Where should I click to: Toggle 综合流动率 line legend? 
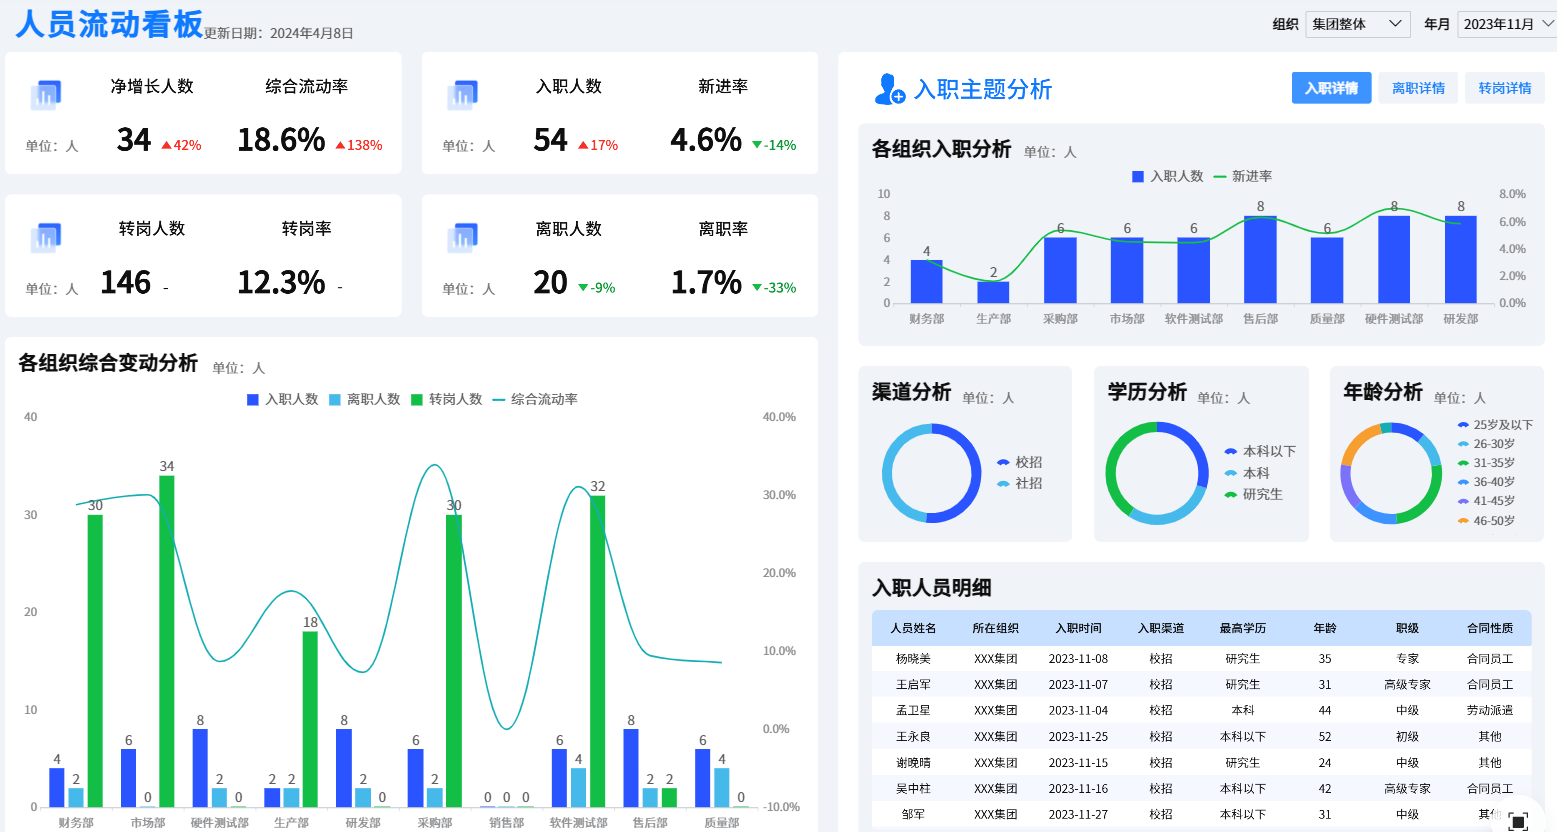tap(535, 399)
